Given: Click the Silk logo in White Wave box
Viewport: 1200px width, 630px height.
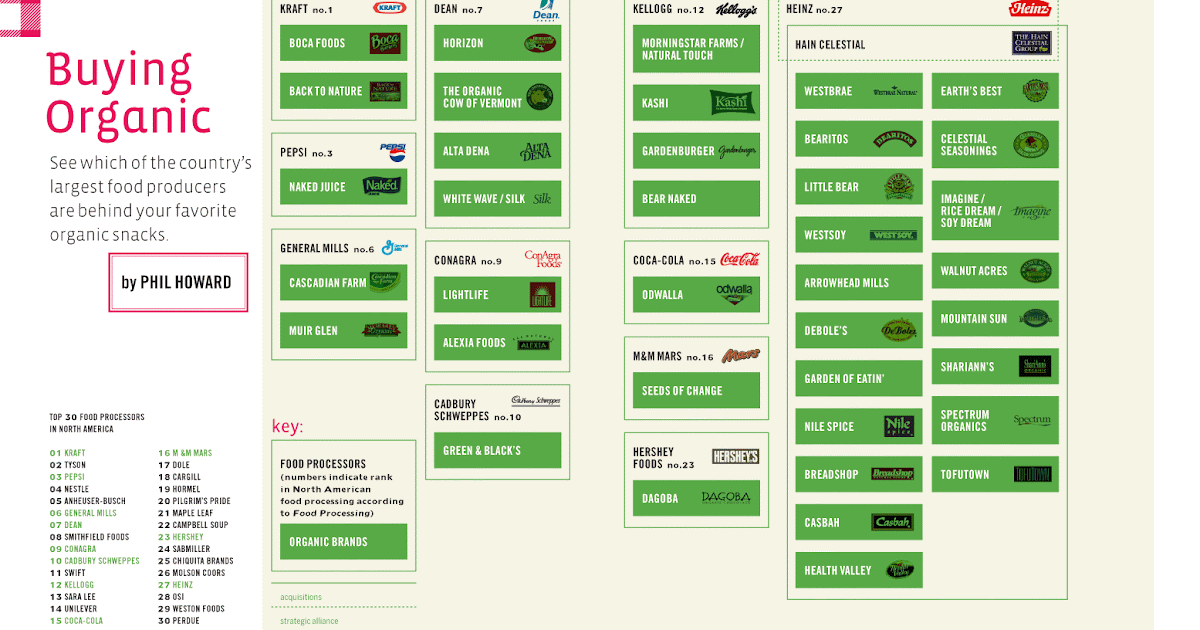Looking at the screenshot, I should coord(541,198).
